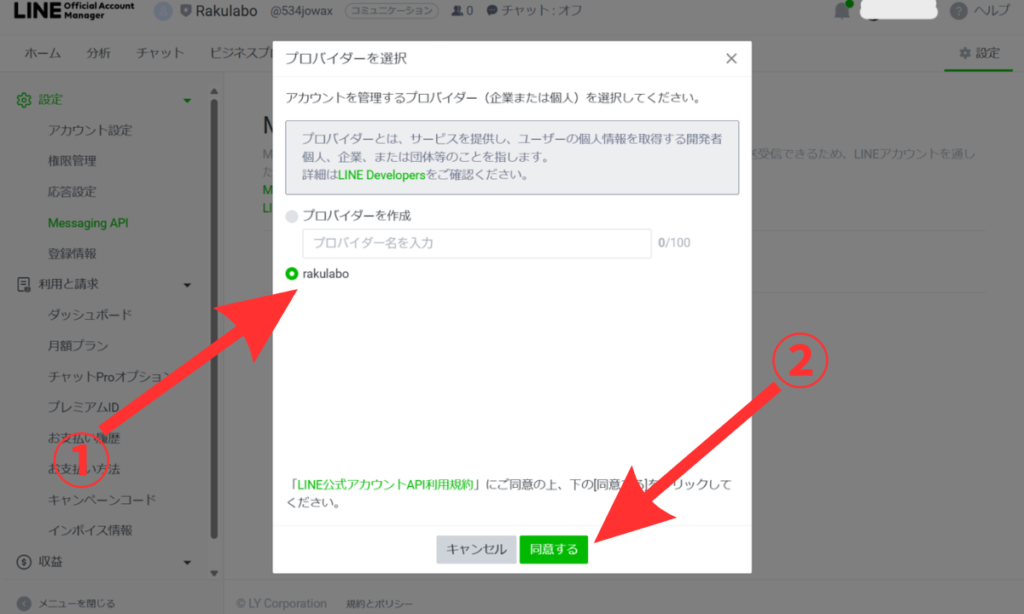
Task: Open キャンペーンコード in the sidebar
Action: pyautogui.click(x=101, y=500)
